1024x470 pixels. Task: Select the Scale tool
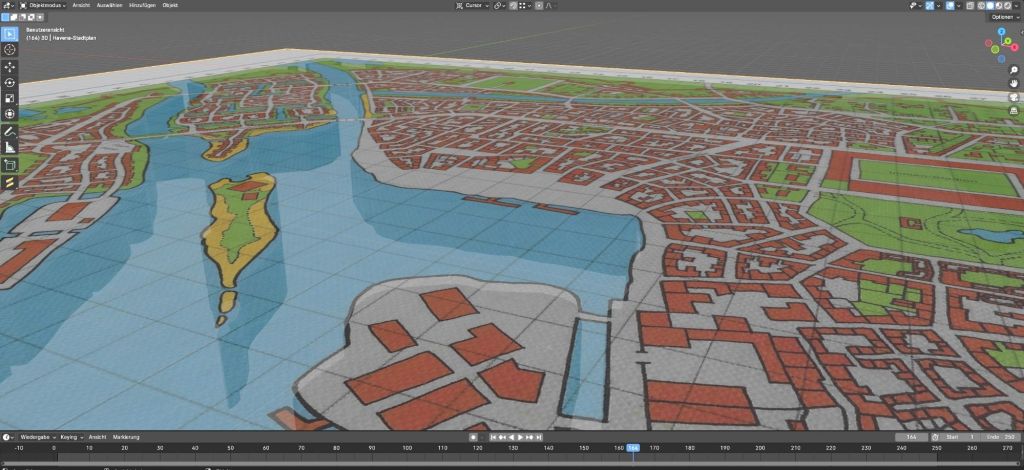[x=10, y=98]
